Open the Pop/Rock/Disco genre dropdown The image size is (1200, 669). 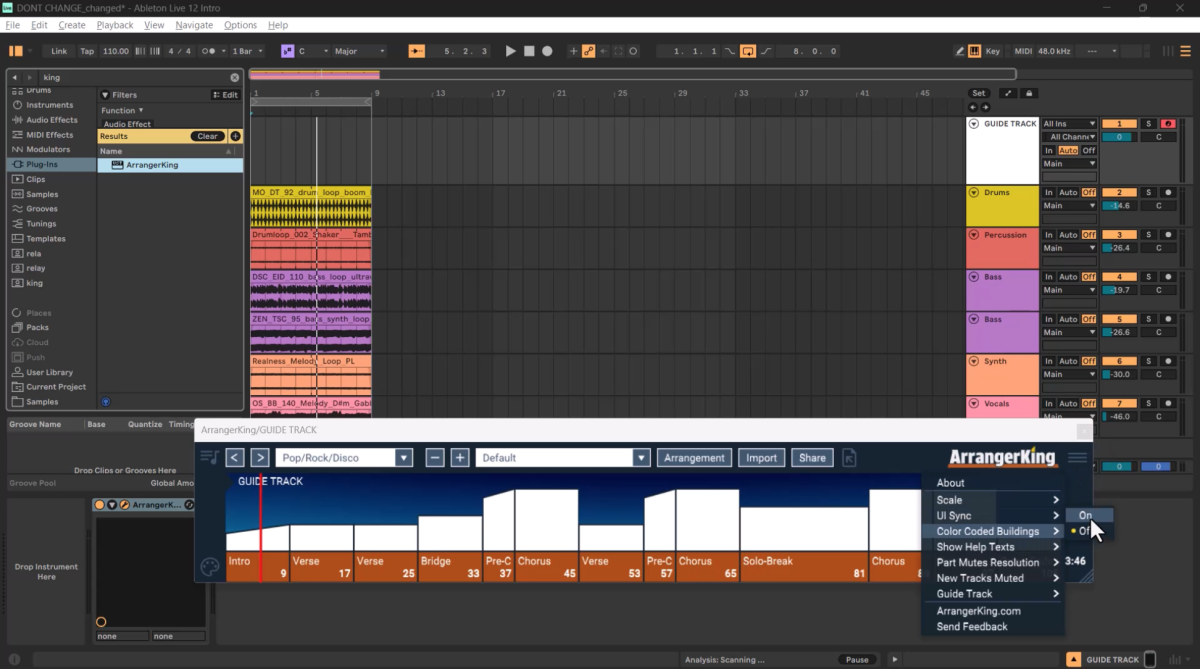344,458
